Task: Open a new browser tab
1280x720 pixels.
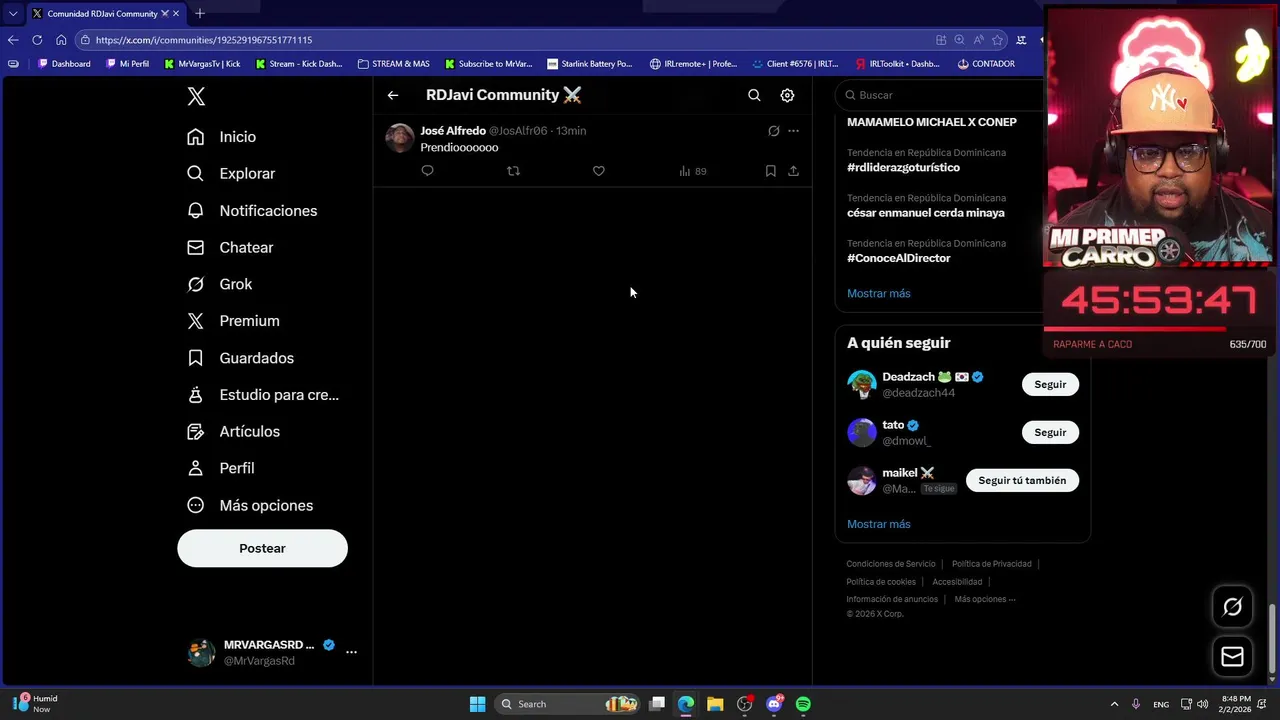Action: [x=200, y=13]
